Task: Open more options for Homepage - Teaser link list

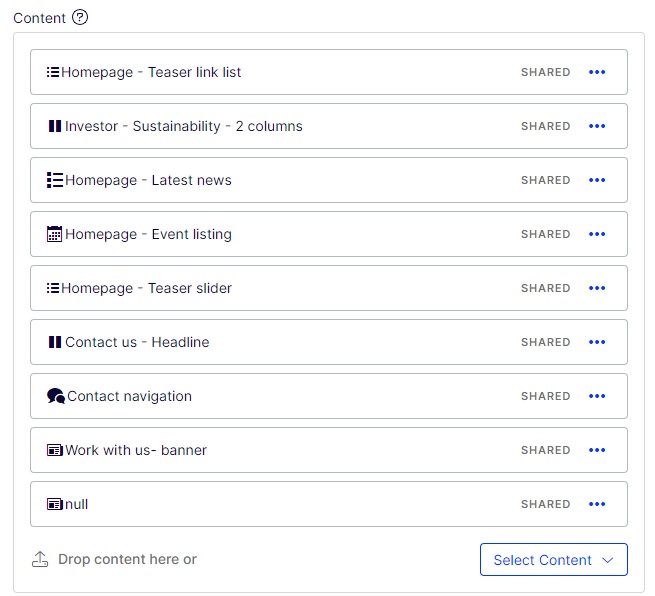Action: 597,72
